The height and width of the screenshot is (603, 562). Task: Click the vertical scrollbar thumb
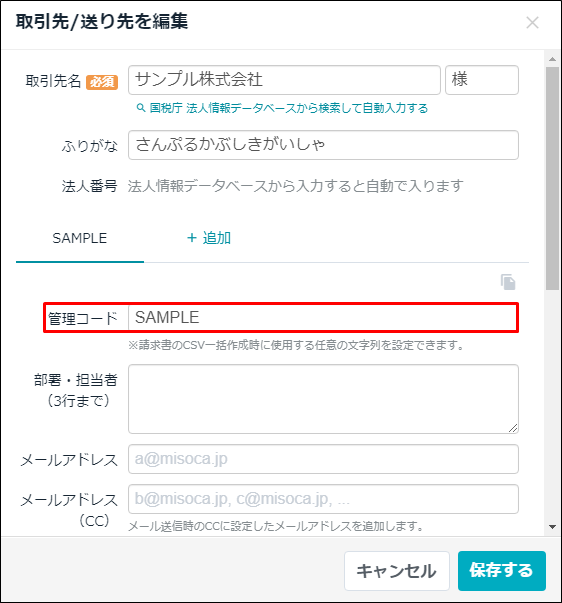(552, 178)
